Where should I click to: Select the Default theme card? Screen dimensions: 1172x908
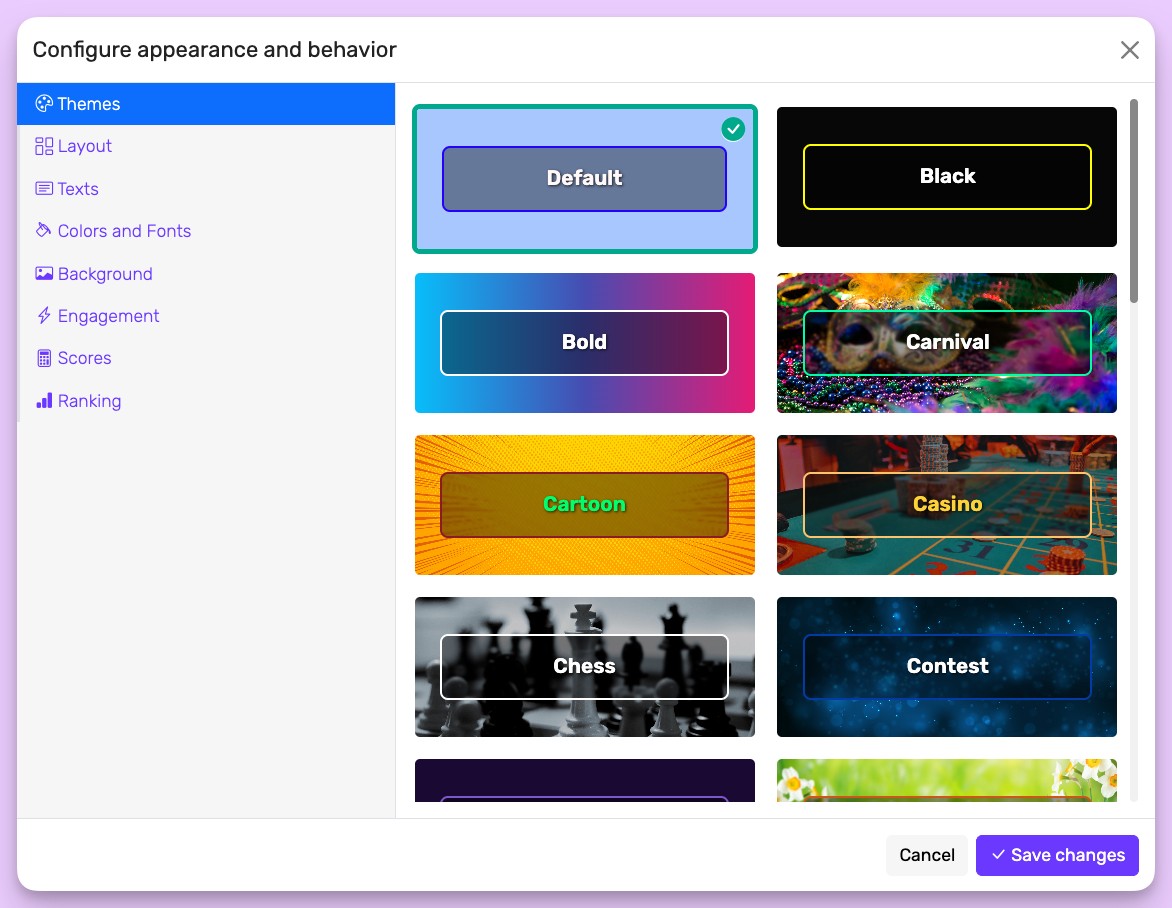click(585, 179)
